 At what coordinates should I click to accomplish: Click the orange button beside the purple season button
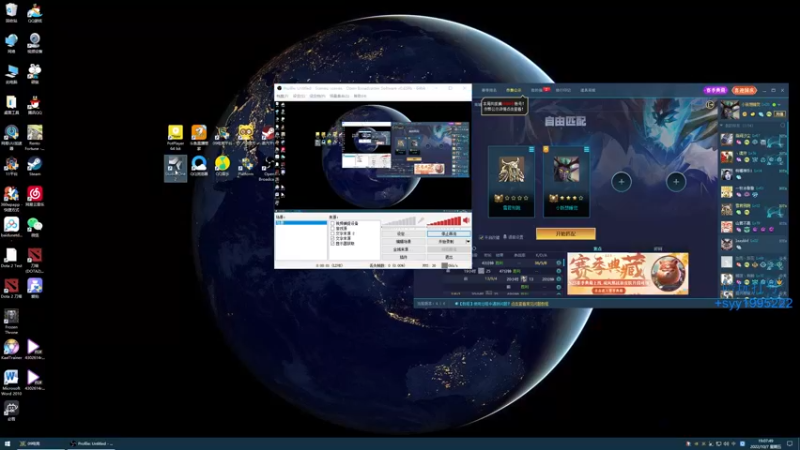(x=744, y=90)
